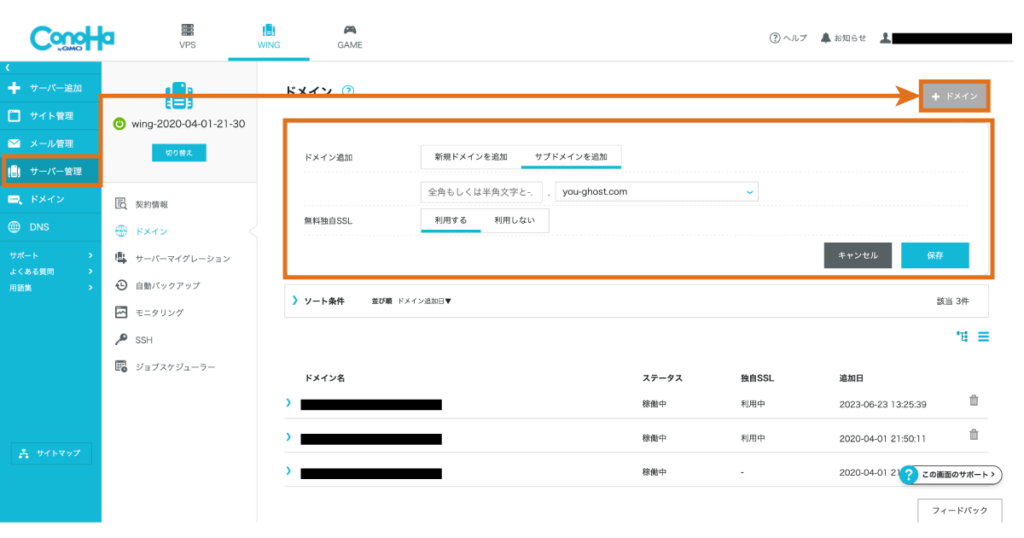Open the you-ghost.com domain dropdown

656,191
